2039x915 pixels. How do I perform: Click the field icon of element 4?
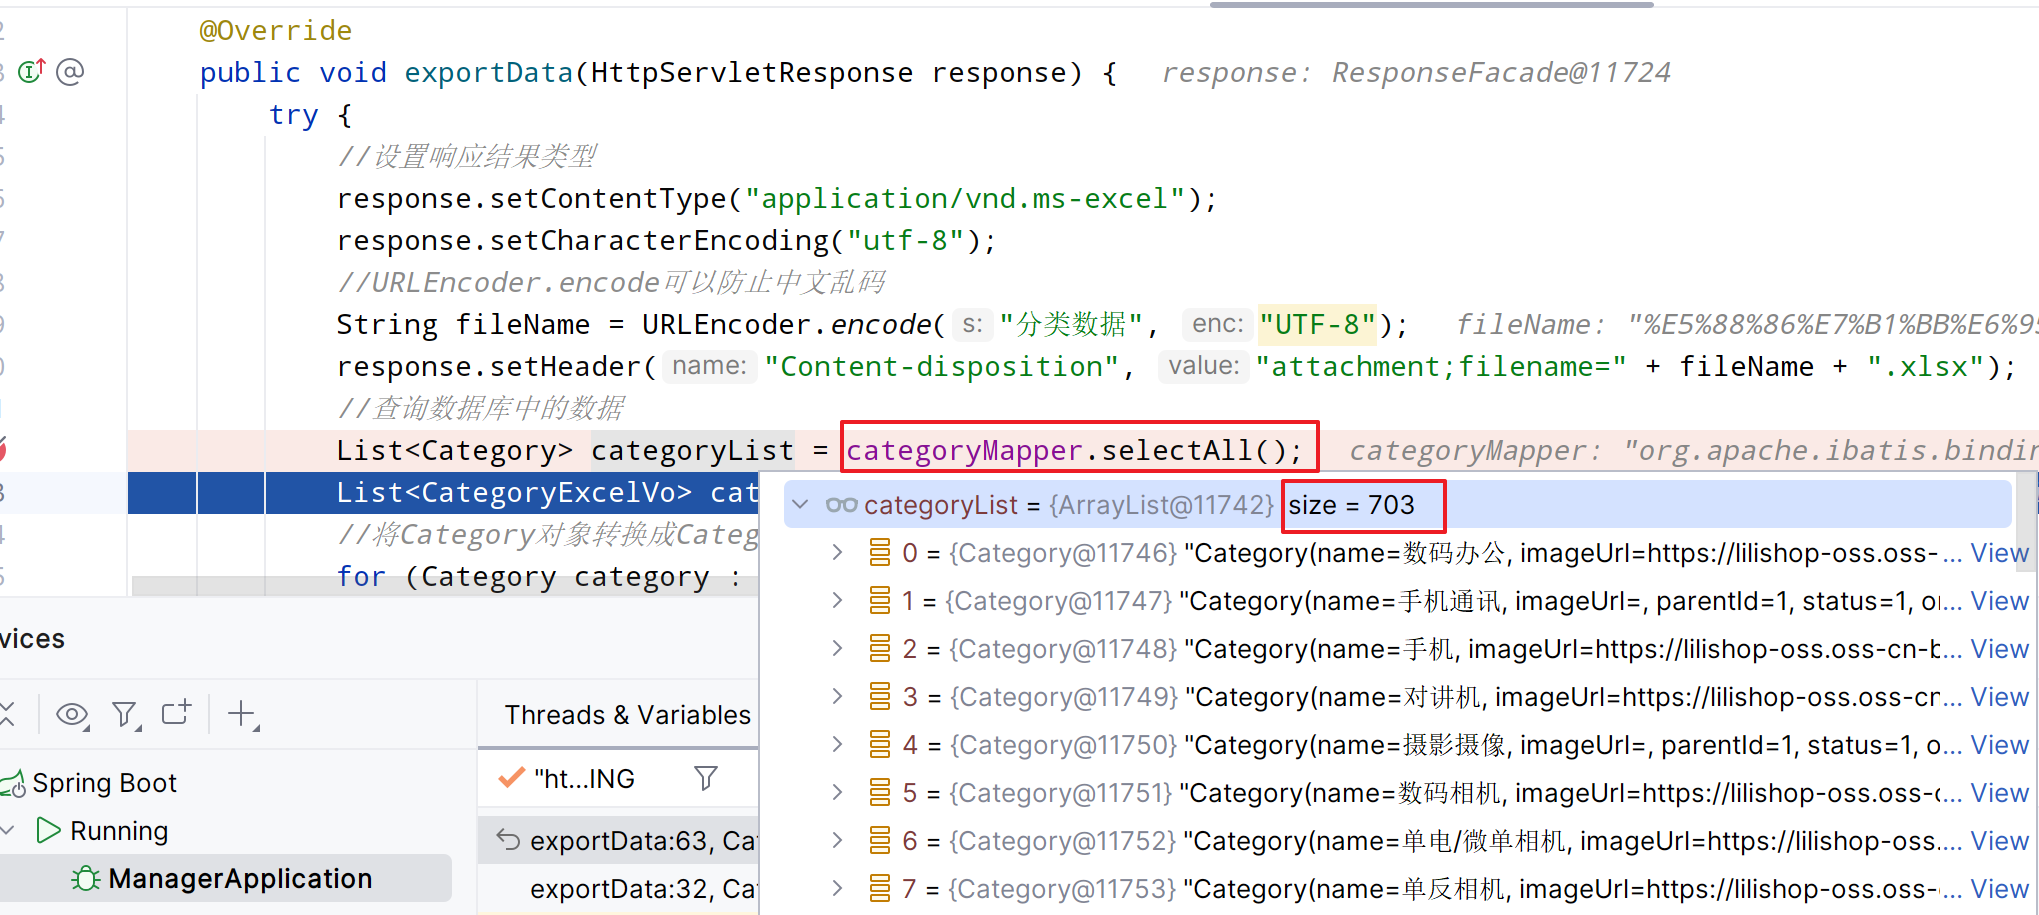pos(880,745)
